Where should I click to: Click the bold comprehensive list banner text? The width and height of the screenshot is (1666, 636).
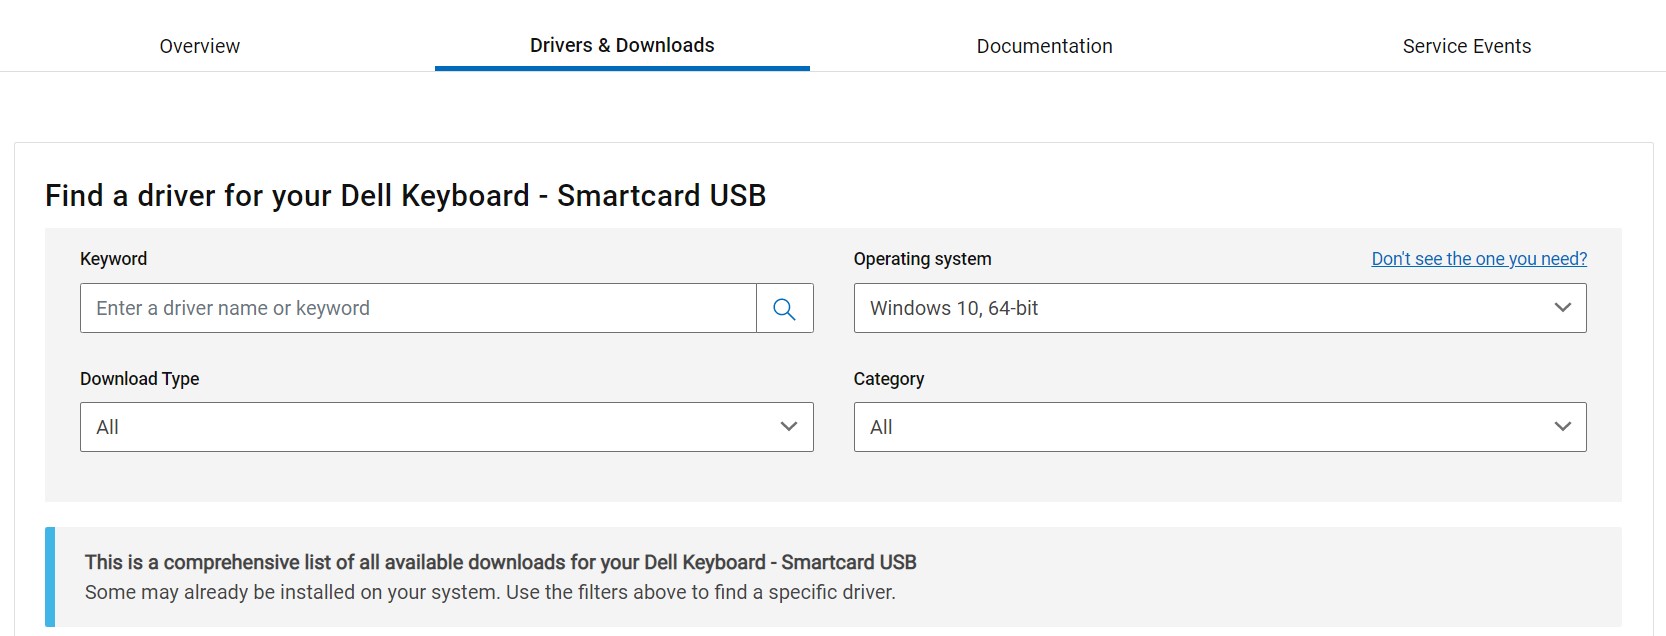pos(500,562)
